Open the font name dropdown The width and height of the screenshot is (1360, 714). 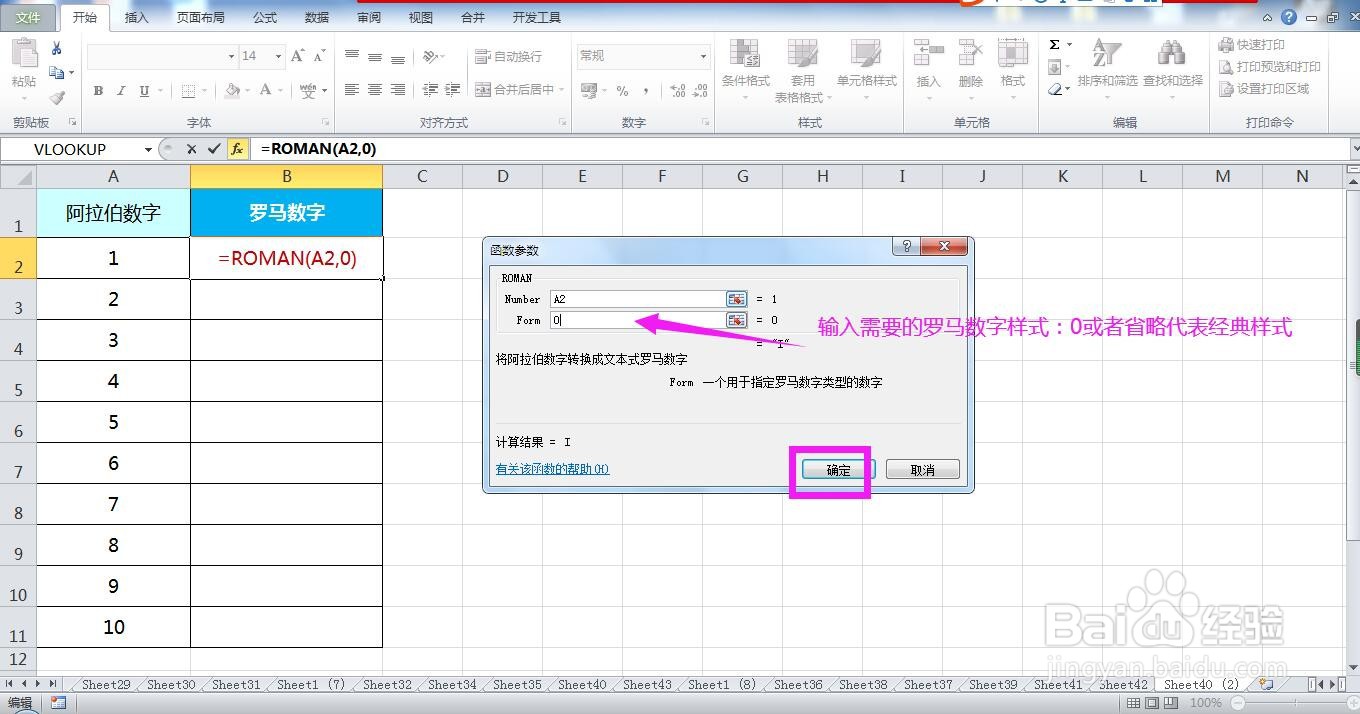[x=231, y=57]
